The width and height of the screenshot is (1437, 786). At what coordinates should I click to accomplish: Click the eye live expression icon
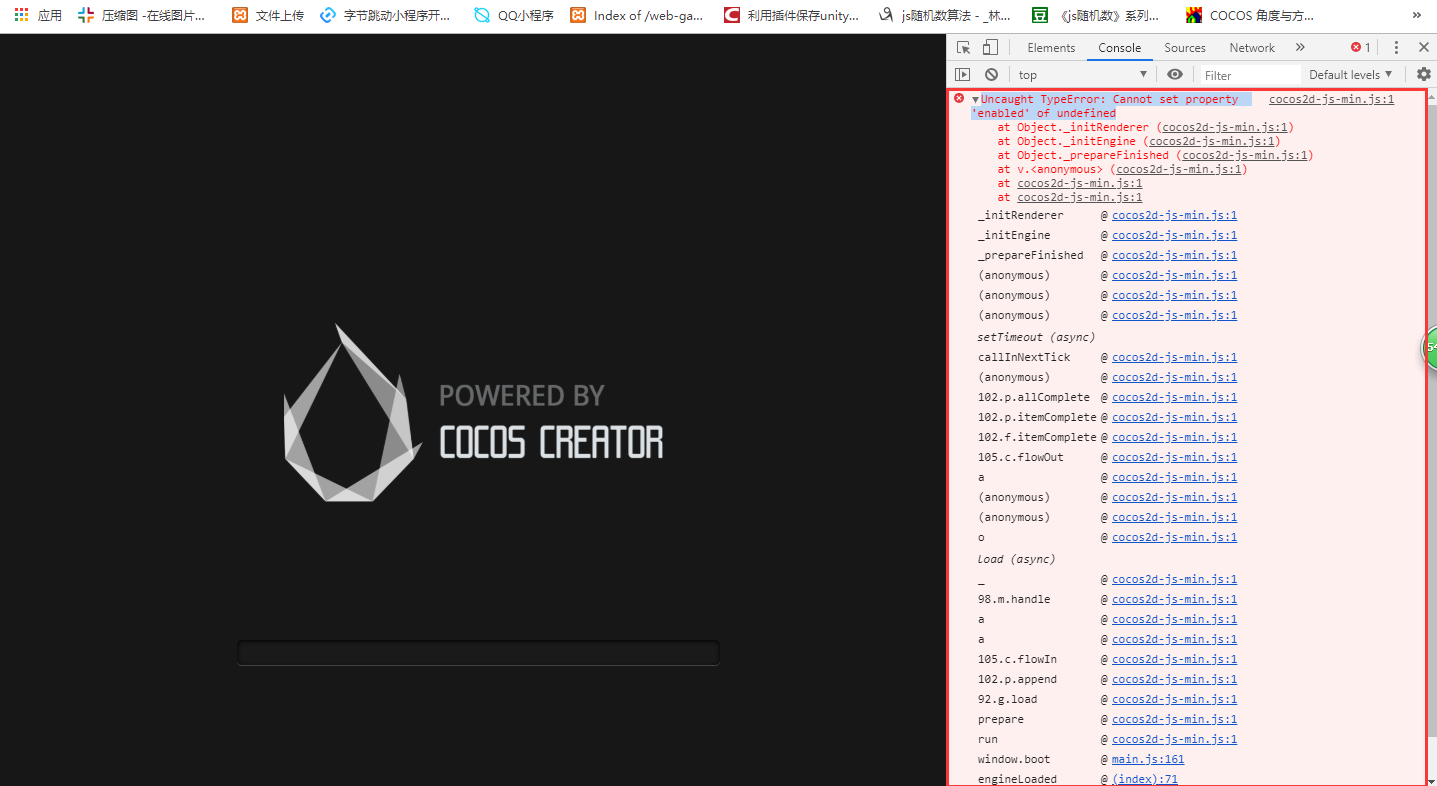tap(1175, 75)
